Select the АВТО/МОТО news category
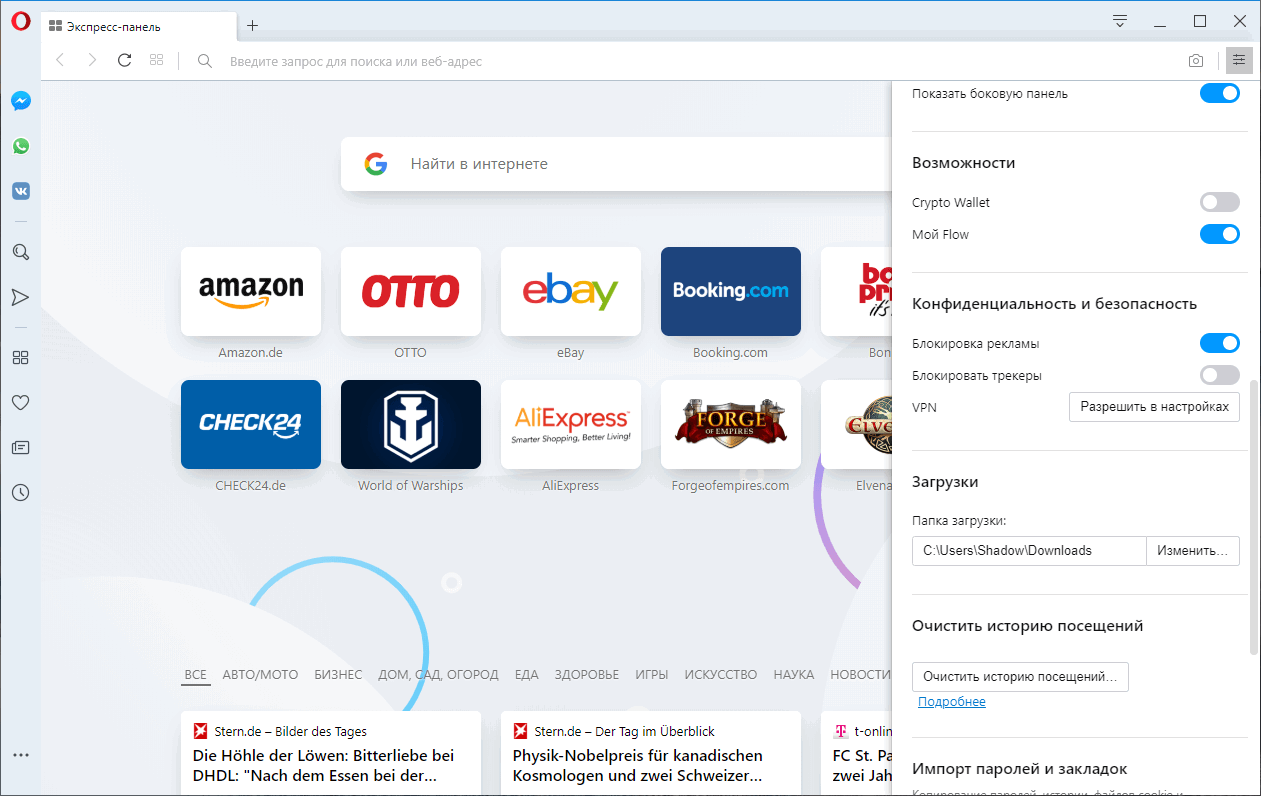The image size is (1261, 796). click(260, 675)
